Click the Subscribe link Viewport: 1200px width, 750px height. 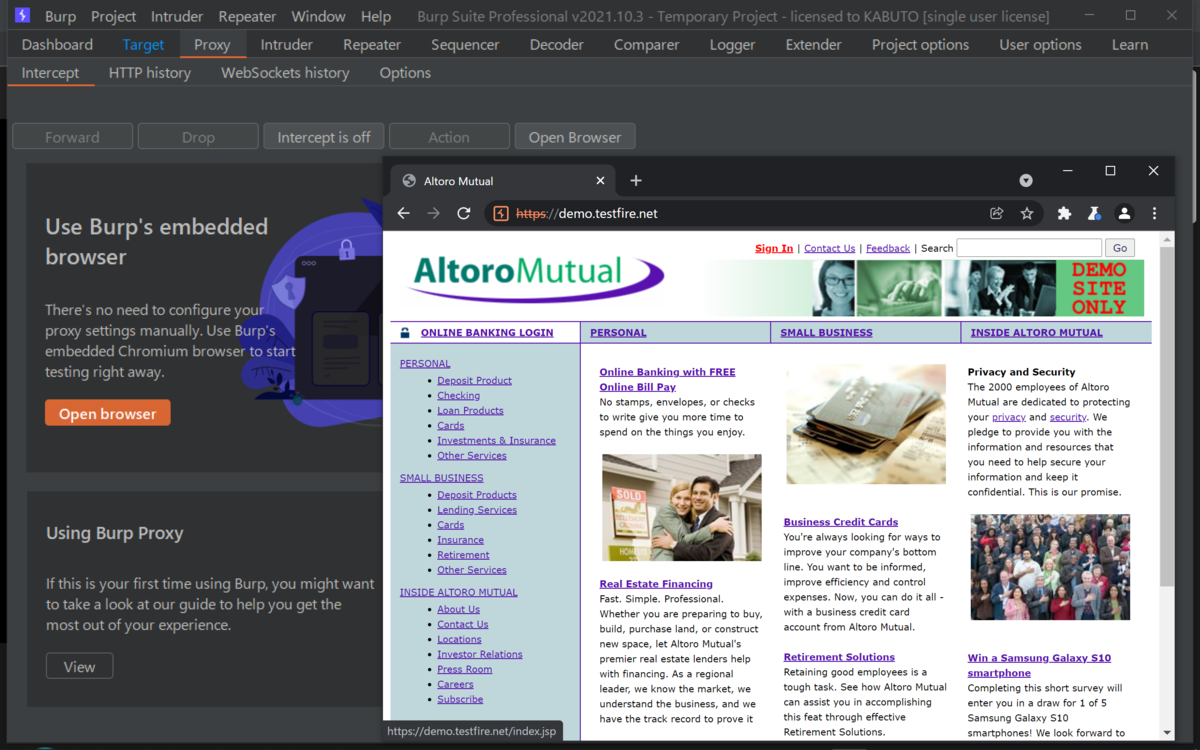[x=460, y=700]
